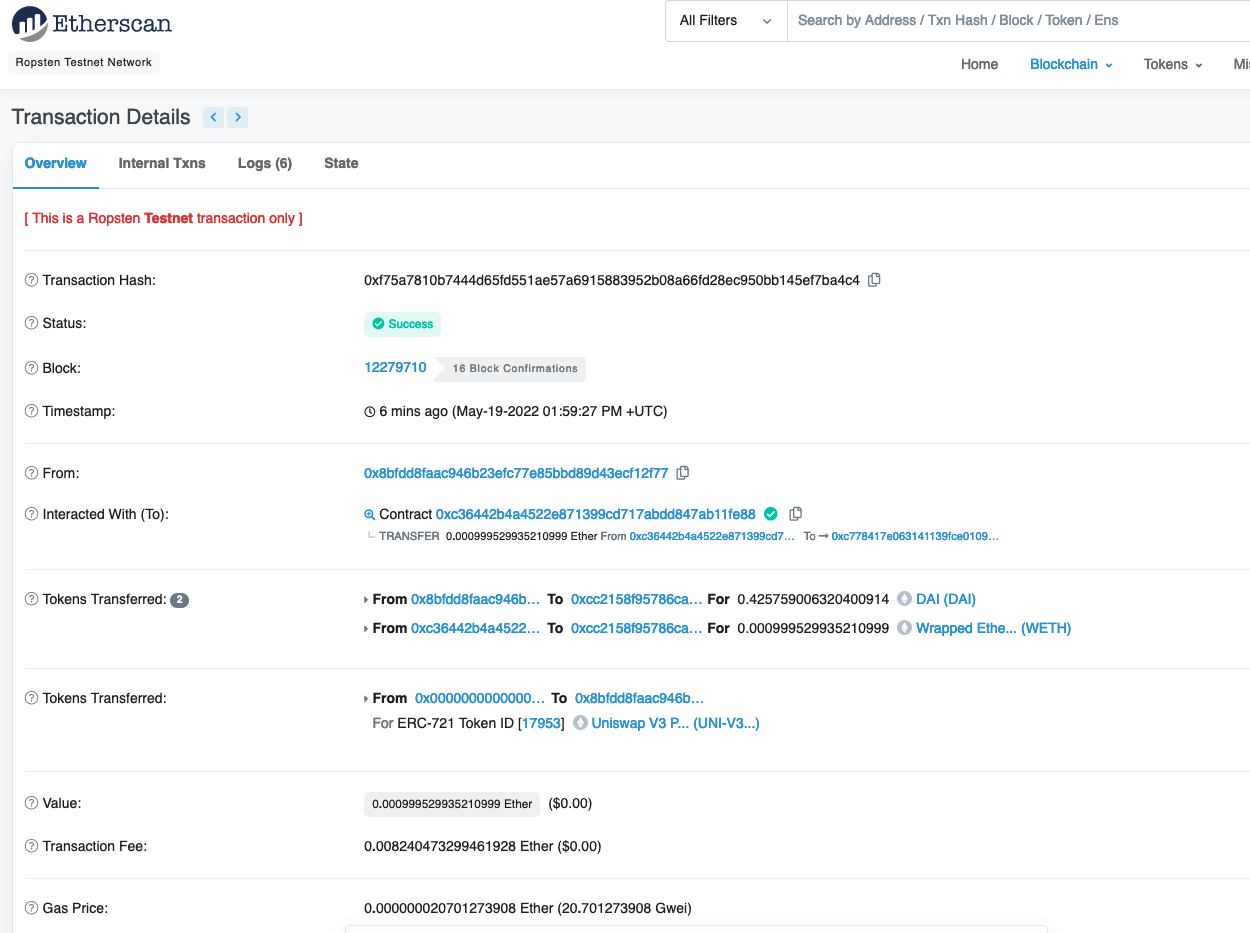Open Wrapped Ethe... (WETH) token link
Screen dimensions: 1250x933
pos(994,628)
